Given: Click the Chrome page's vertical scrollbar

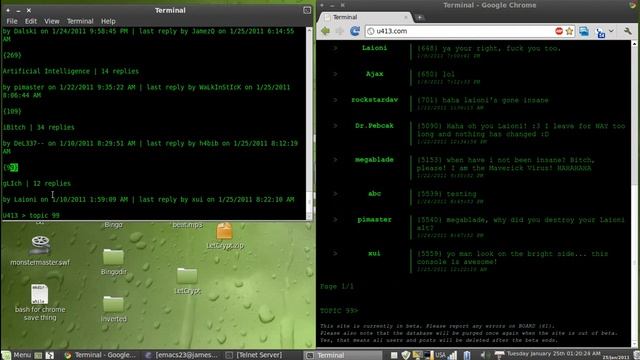Looking at the screenshot, I should click(x=634, y=194).
